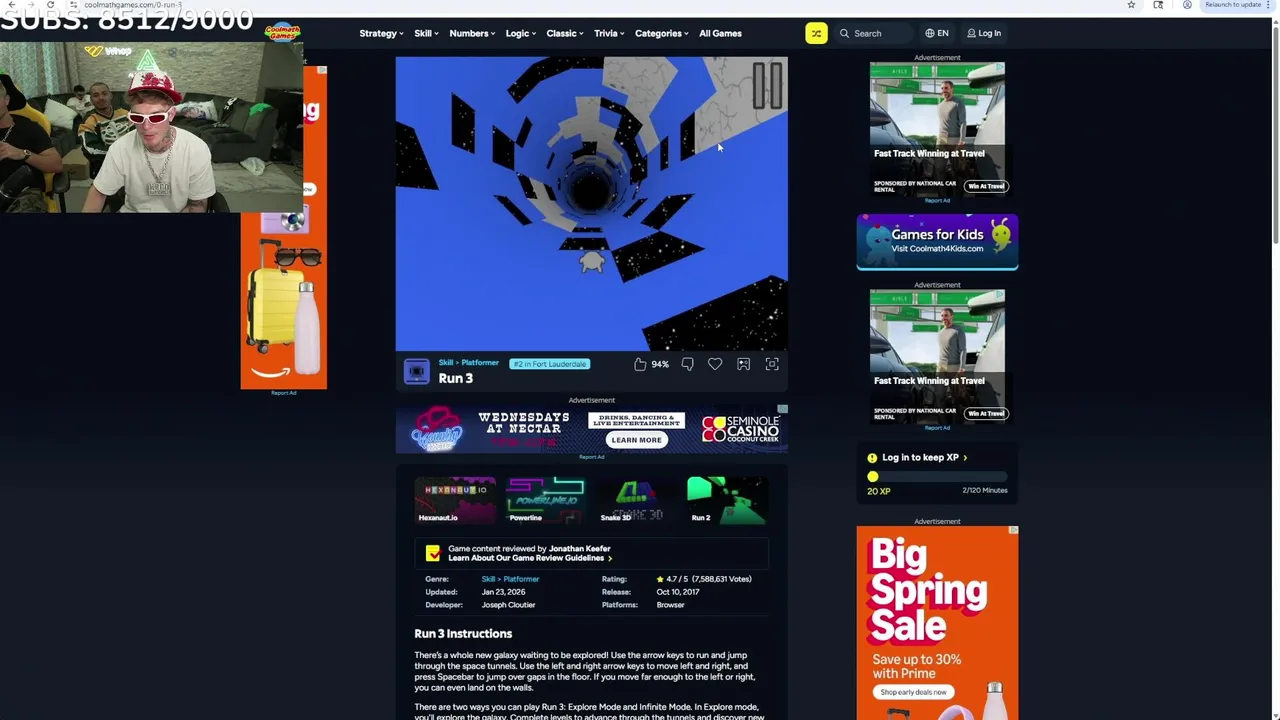Click reviewer name Jonathan Keefer
The height and width of the screenshot is (720, 1280).
pyautogui.click(x=579, y=549)
